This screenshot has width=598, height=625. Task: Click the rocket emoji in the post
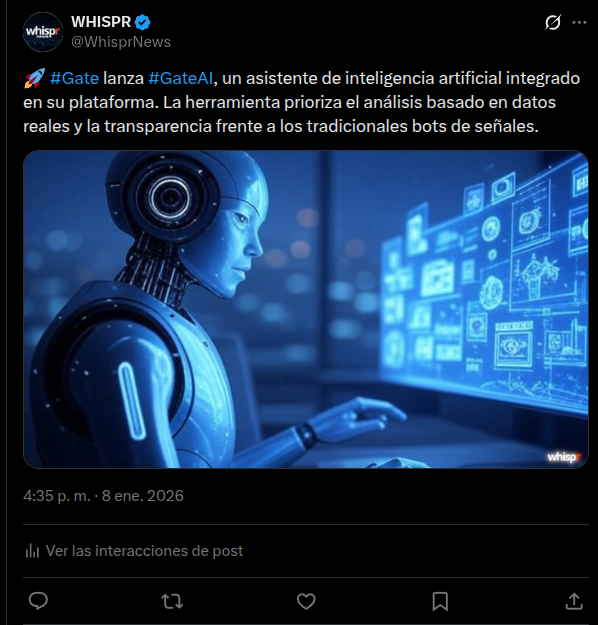34,78
